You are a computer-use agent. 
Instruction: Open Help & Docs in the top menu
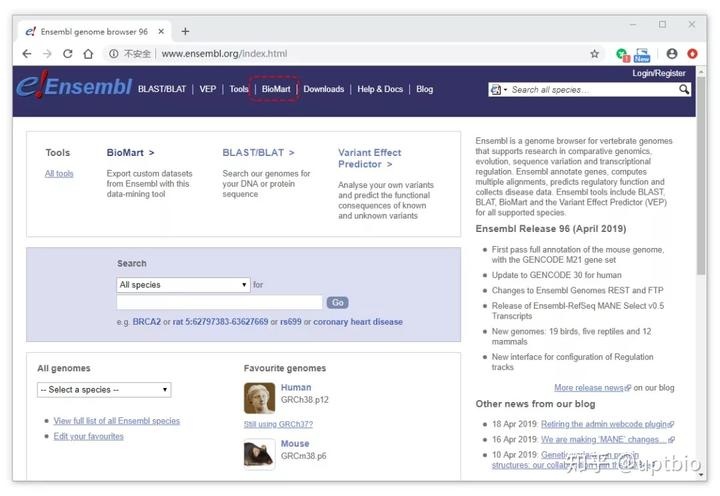[x=380, y=89]
